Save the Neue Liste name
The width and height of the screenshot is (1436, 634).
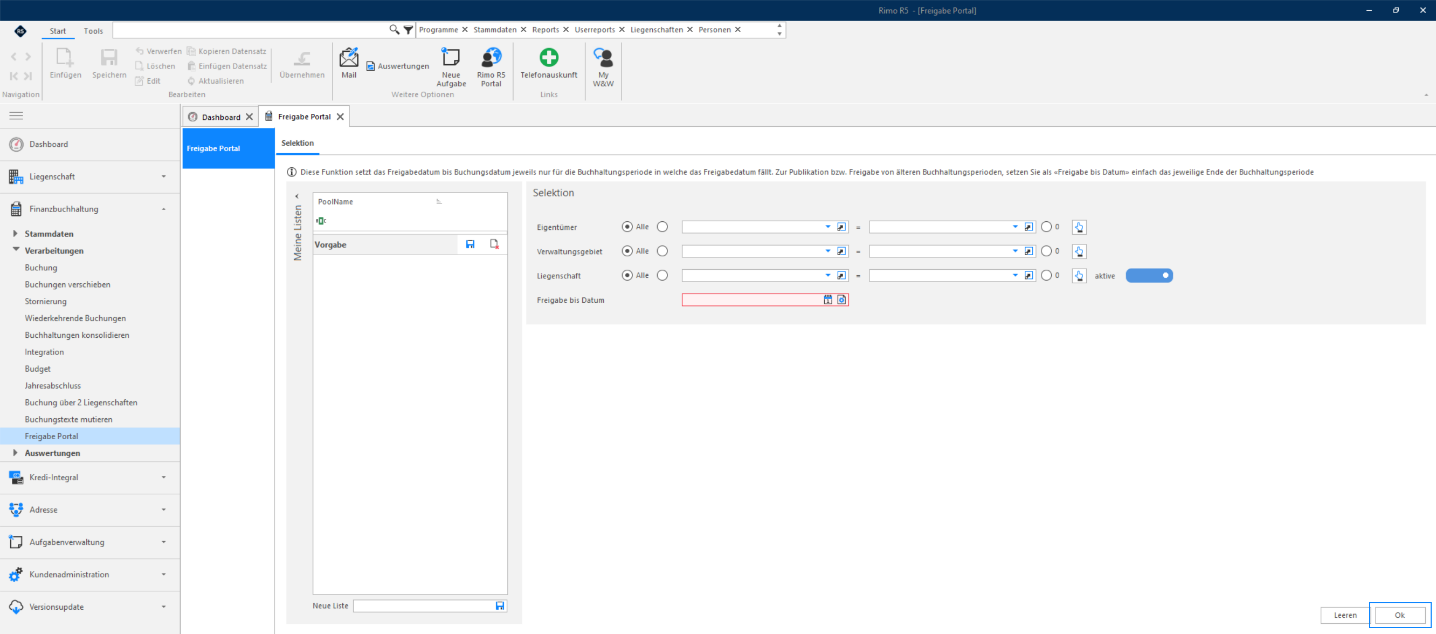[x=500, y=606]
